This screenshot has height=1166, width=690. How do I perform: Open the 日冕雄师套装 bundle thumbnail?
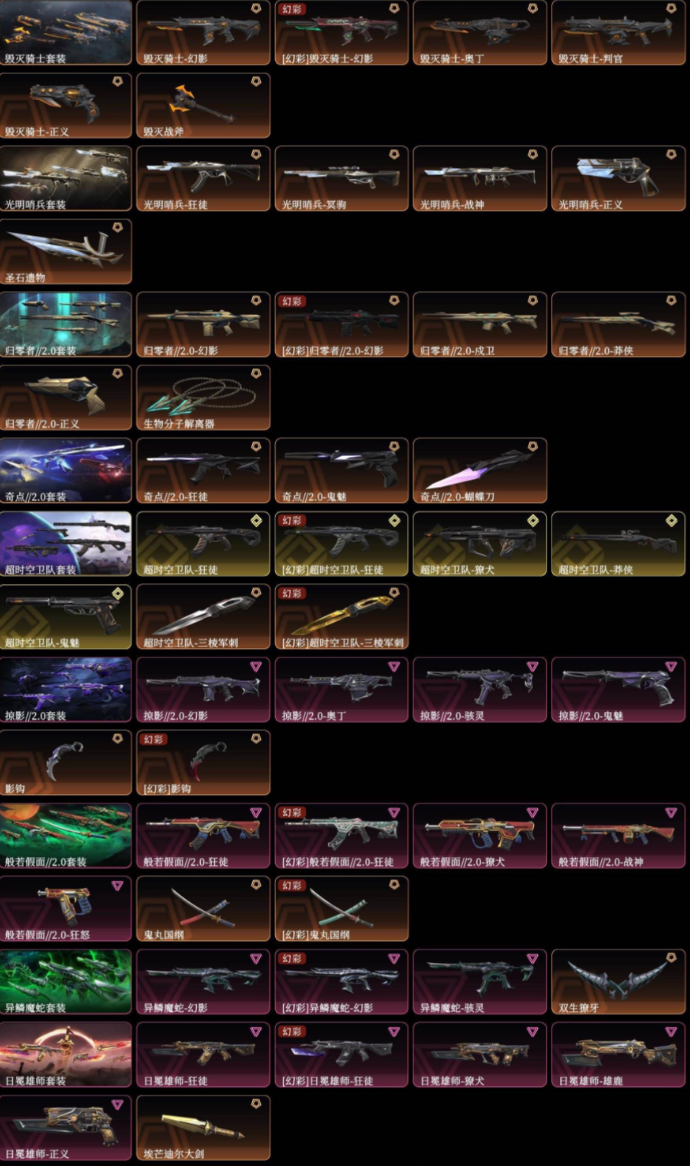tap(65, 1054)
